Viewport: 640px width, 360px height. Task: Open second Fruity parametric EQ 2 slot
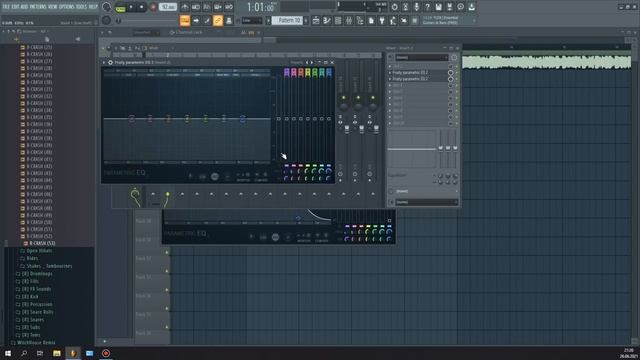[410, 79]
